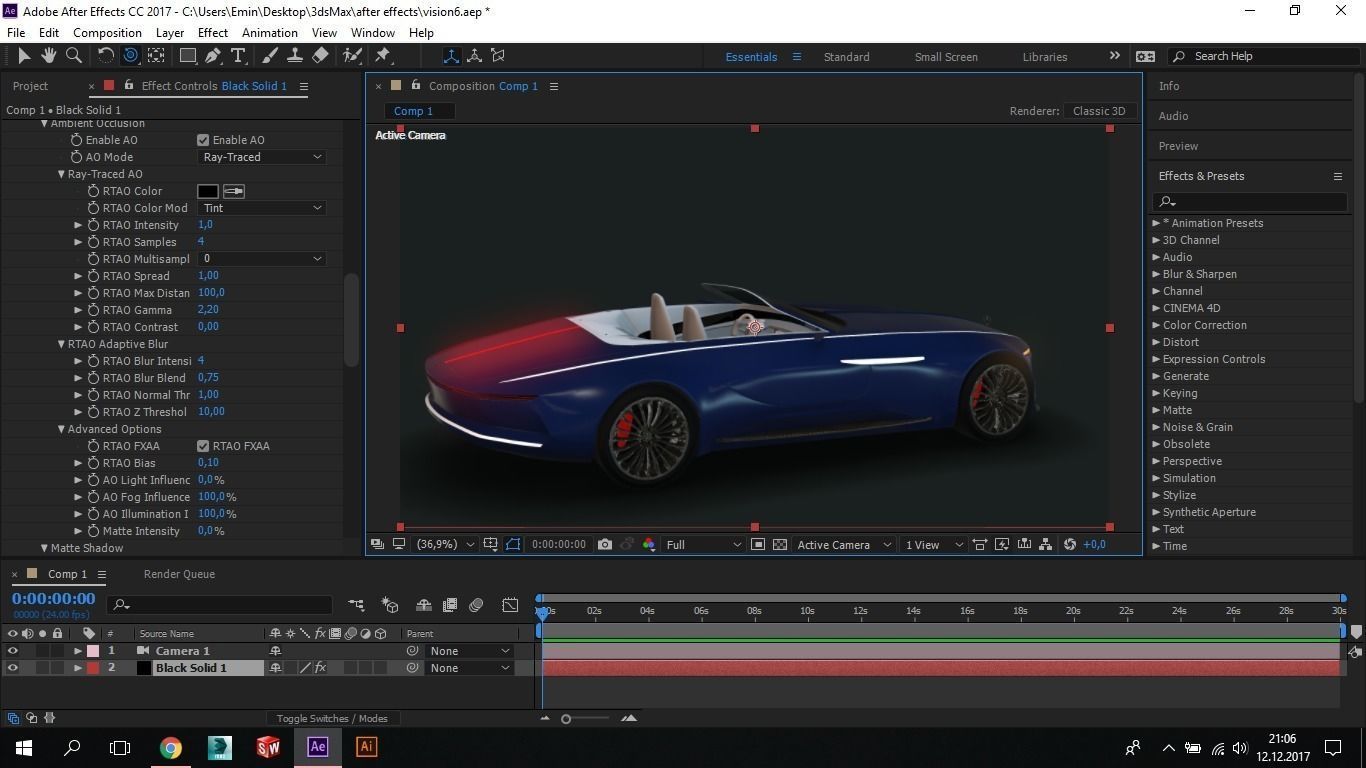Open the magnification 36,9% dropdown
The height and width of the screenshot is (768, 1366).
pos(445,544)
